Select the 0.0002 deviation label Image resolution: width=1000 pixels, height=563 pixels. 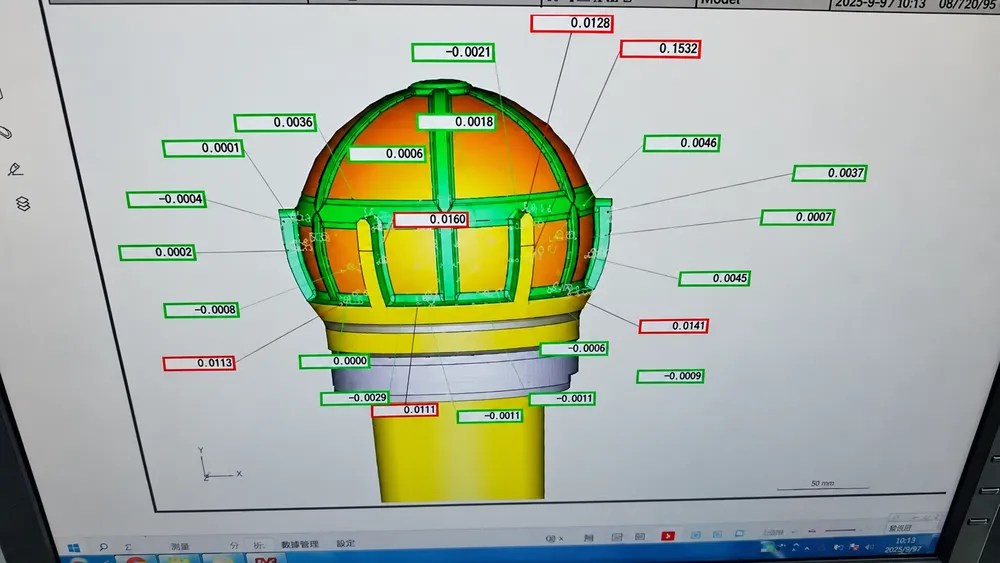(158, 252)
